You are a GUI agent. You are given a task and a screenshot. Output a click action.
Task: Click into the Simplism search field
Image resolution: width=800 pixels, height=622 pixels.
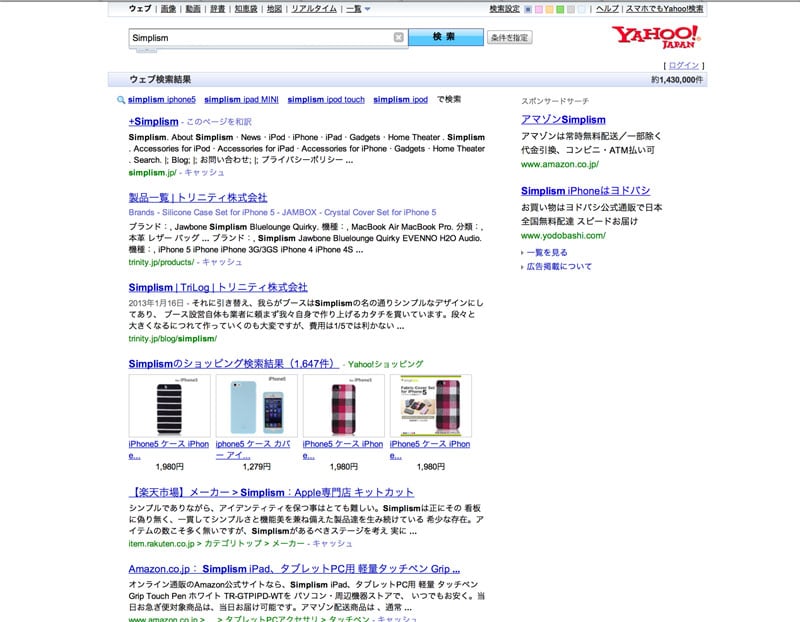coord(260,37)
